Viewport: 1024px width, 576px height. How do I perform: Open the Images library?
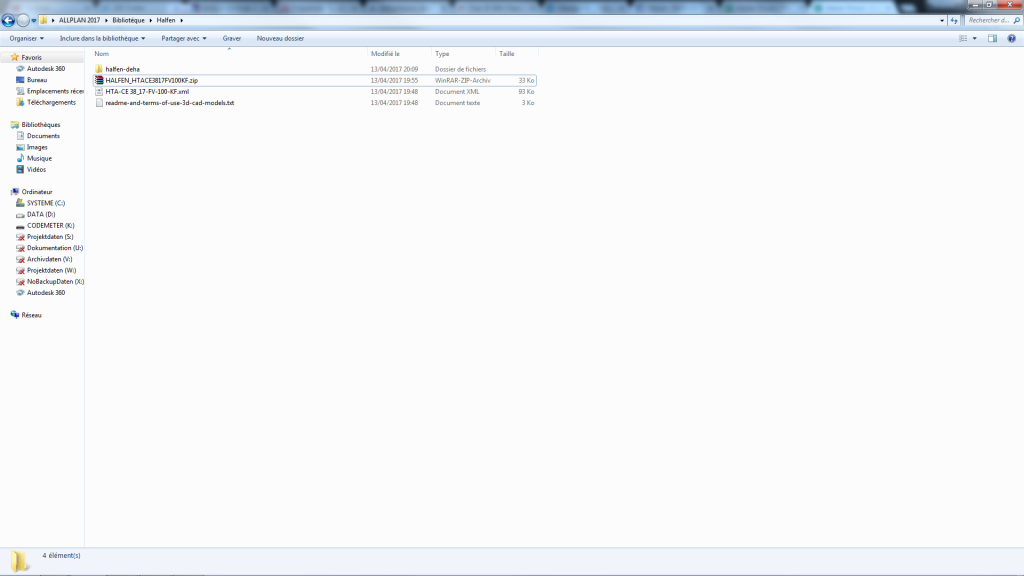click(x=37, y=147)
